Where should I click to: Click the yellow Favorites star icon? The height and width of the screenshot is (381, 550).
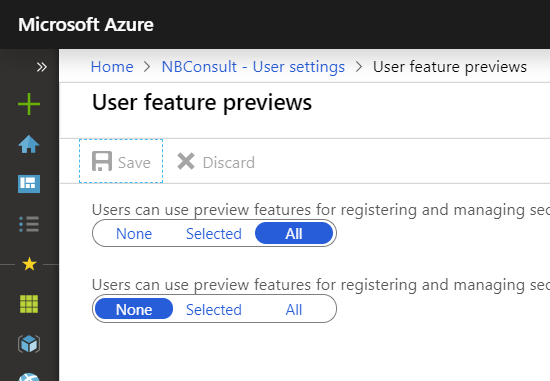(x=29, y=264)
